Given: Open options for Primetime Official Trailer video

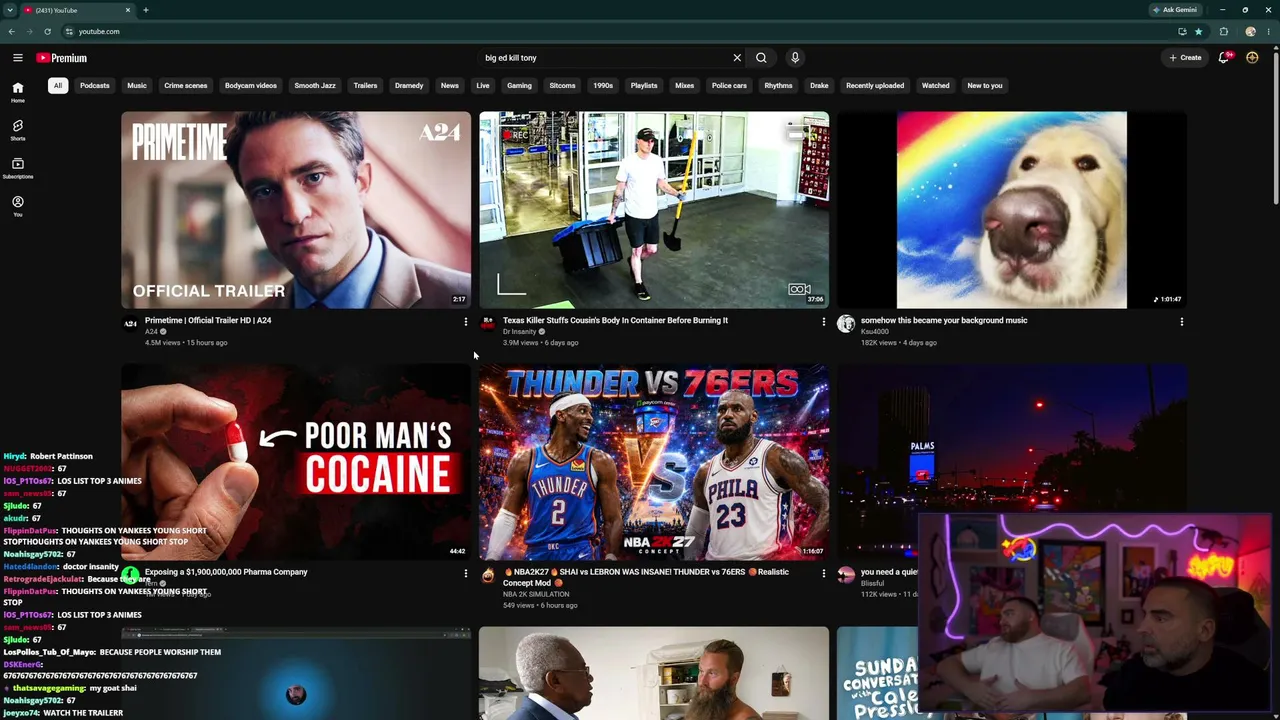Looking at the screenshot, I should pos(465,322).
